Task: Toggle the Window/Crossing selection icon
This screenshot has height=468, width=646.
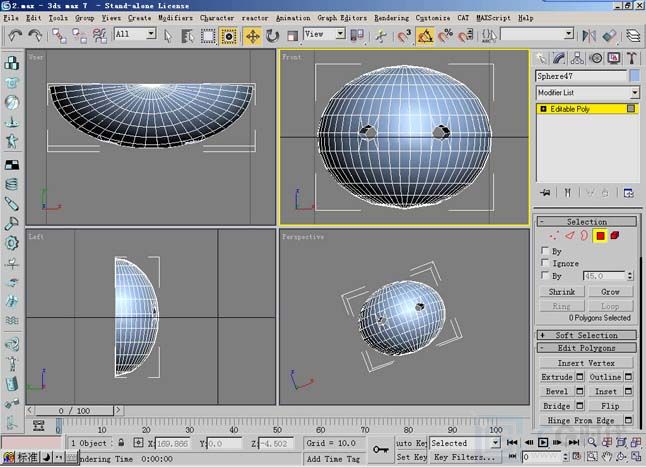Action: tap(228, 36)
